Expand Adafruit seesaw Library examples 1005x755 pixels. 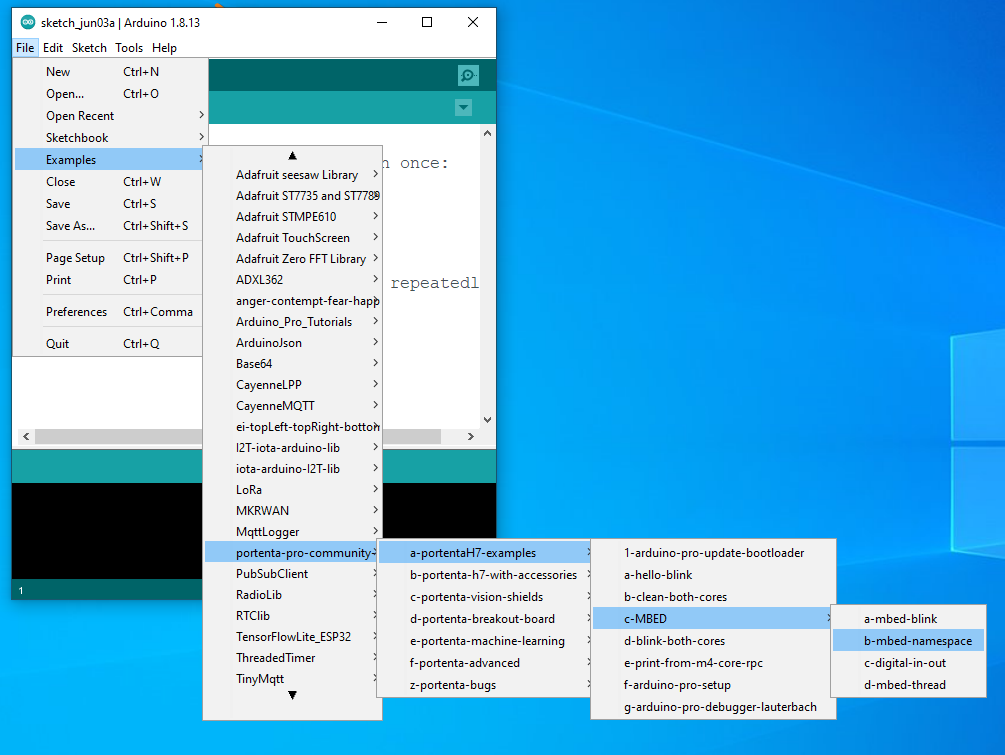(x=292, y=175)
